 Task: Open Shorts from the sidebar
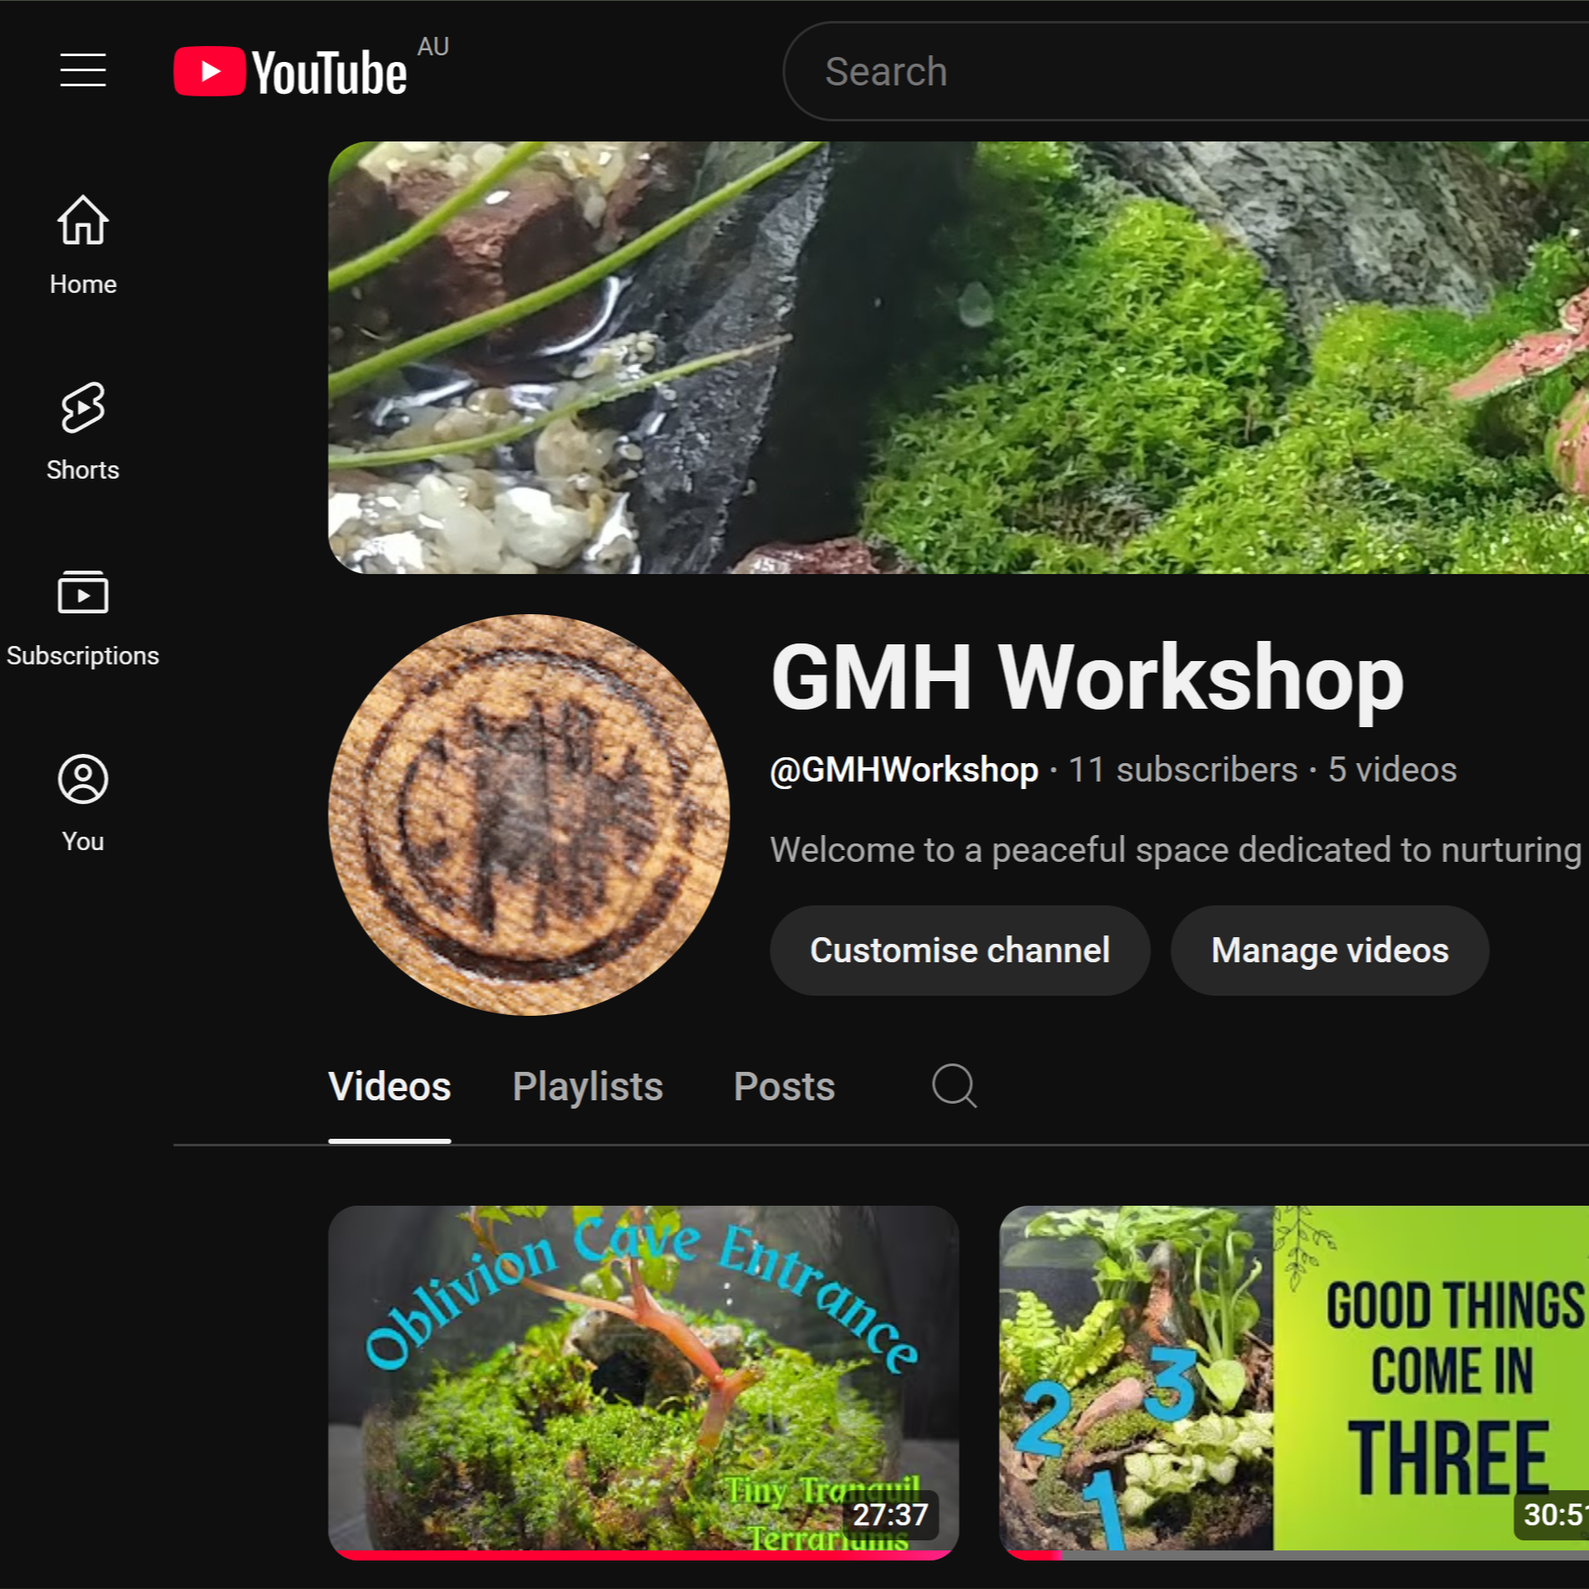point(83,432)
